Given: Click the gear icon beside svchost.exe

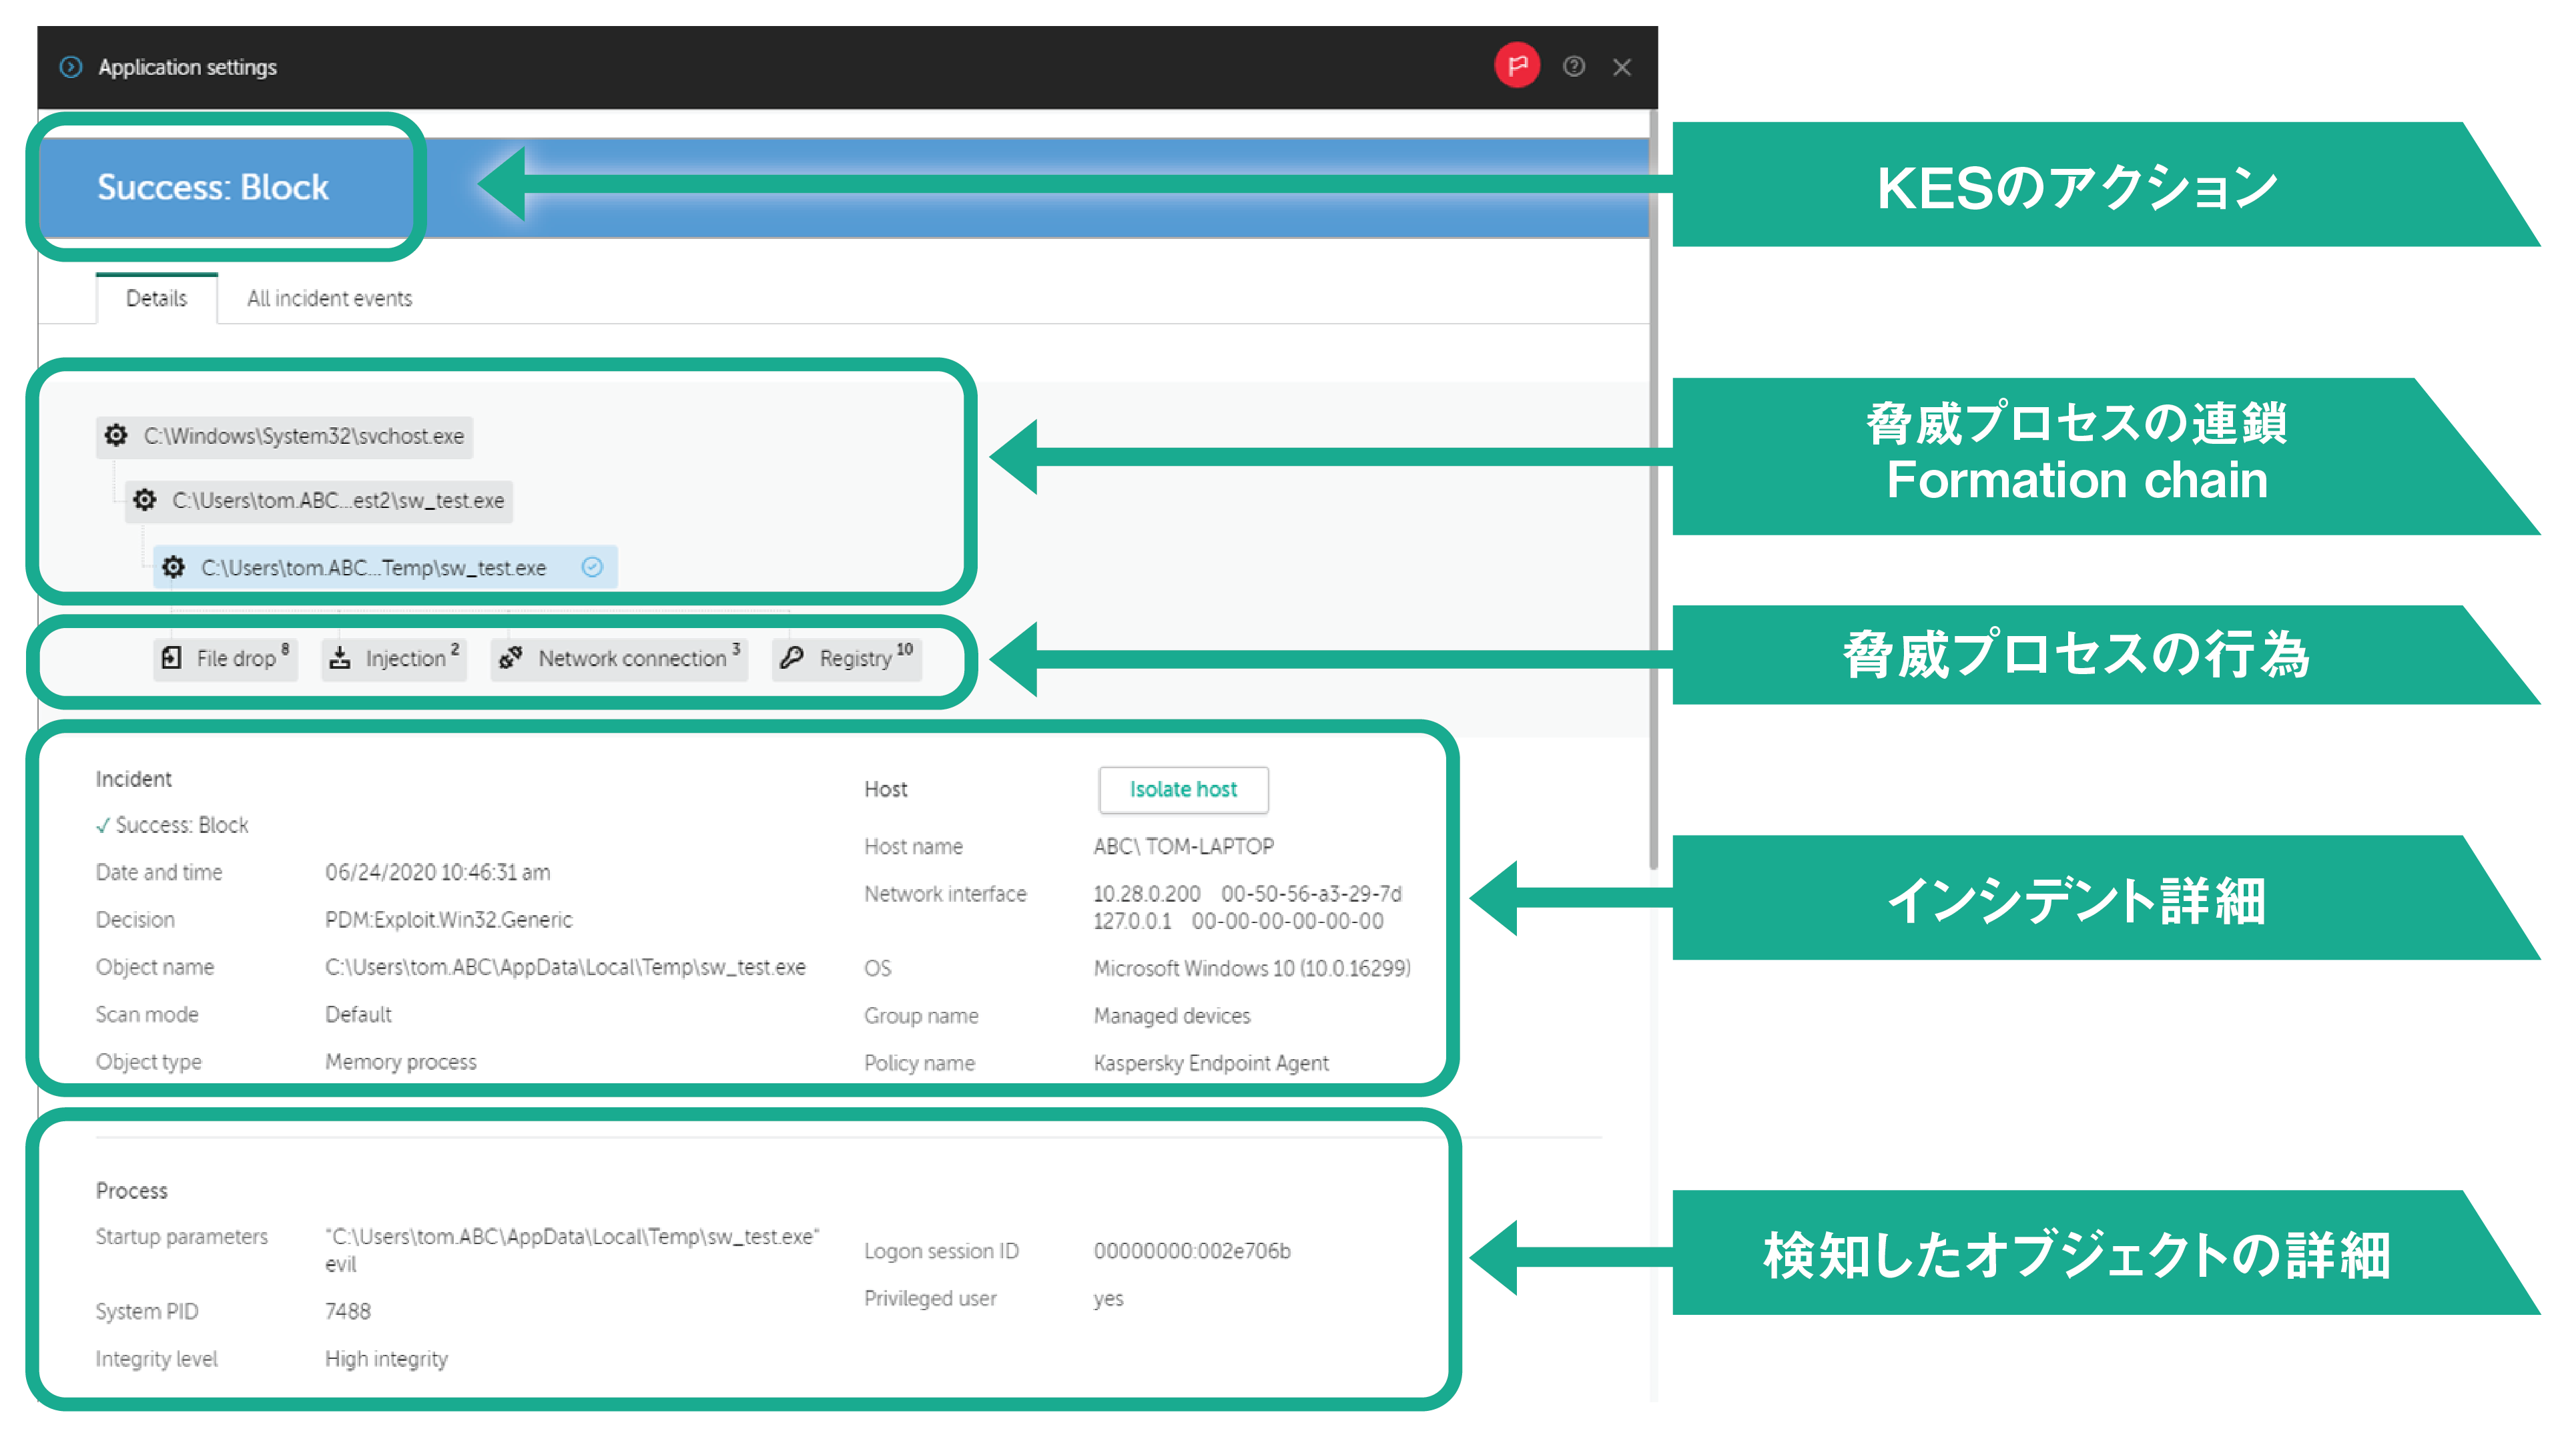Looking at the screenshot, I should click(116, 435).
